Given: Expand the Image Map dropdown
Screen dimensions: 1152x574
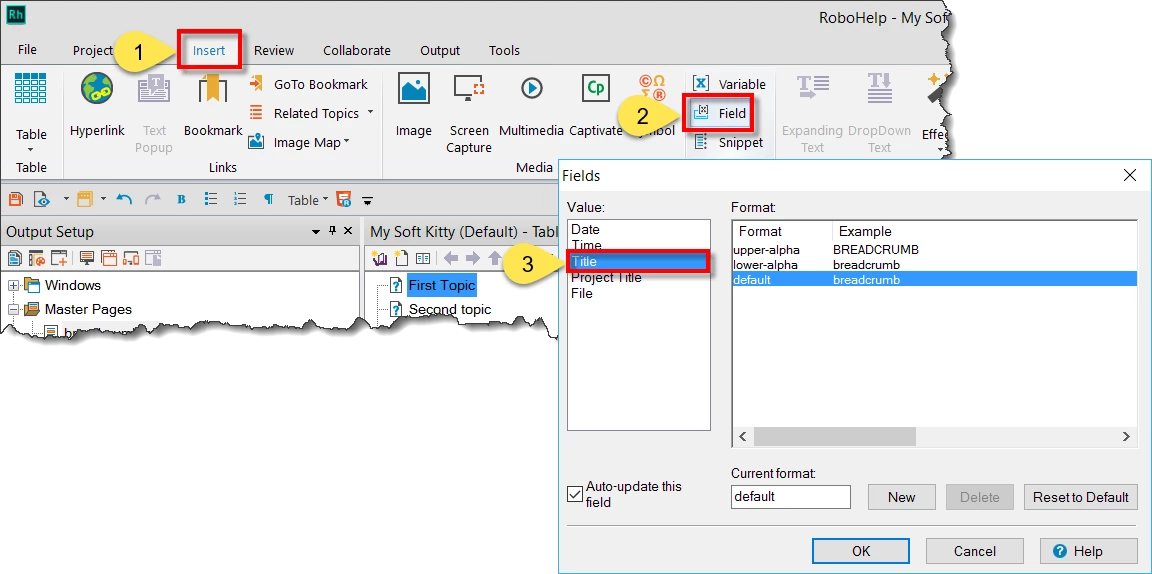Looking at the screenshot, I should 346,143.
